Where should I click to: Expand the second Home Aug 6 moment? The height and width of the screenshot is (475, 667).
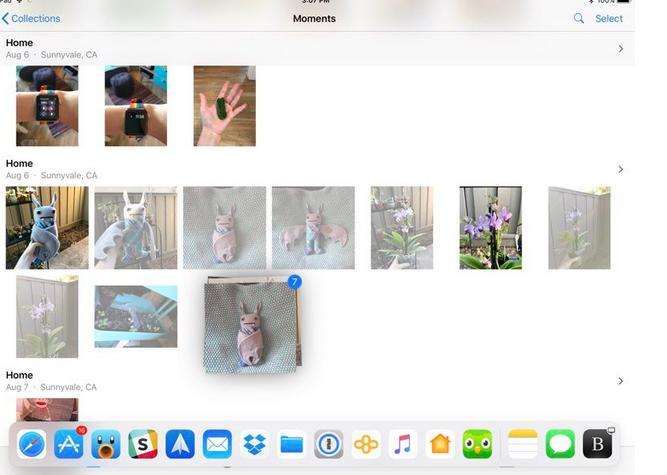click(621, 170)
